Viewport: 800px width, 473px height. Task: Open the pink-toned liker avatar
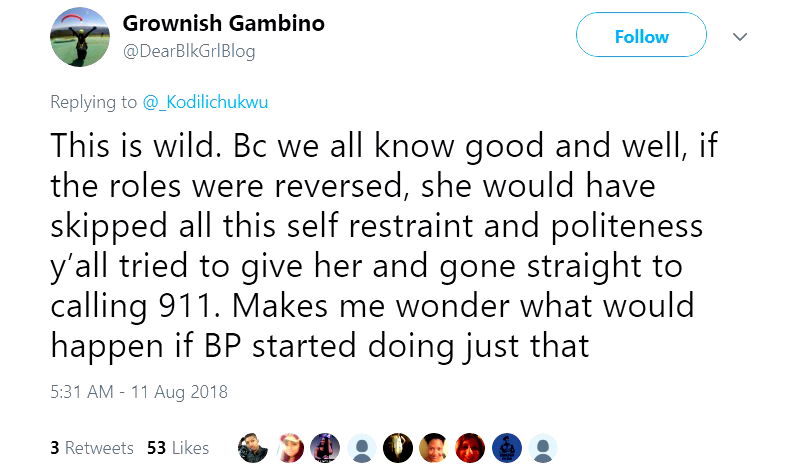click(x=289, y=448)
